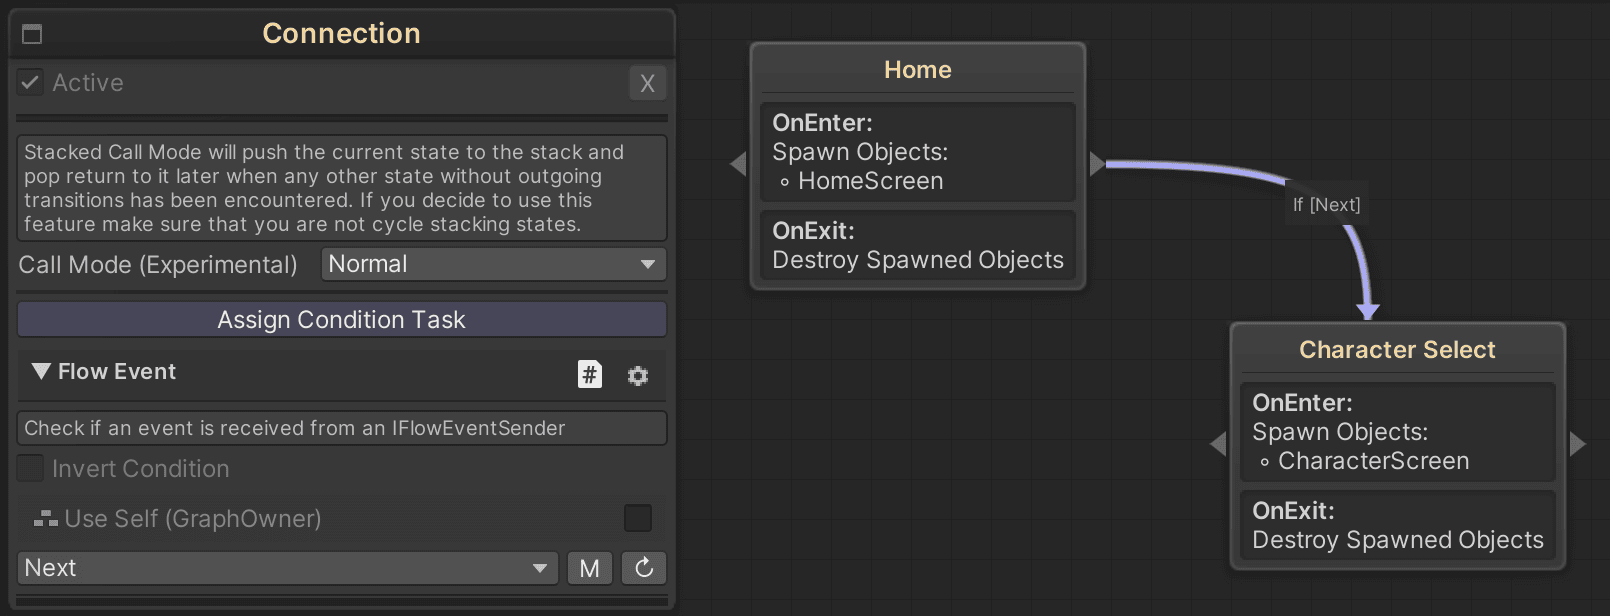Click the M button
Viewport: 1610px width, 616px height.
click(590, 568)
